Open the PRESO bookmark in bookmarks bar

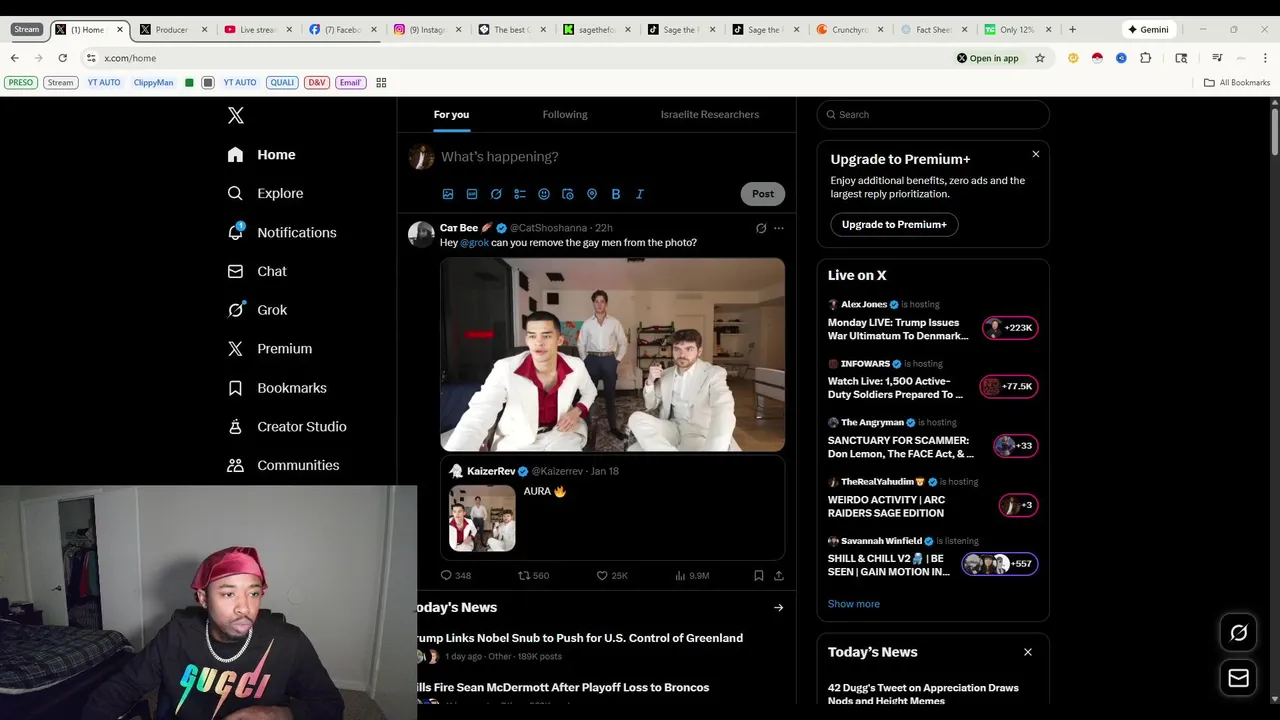[x=21, y=83]
